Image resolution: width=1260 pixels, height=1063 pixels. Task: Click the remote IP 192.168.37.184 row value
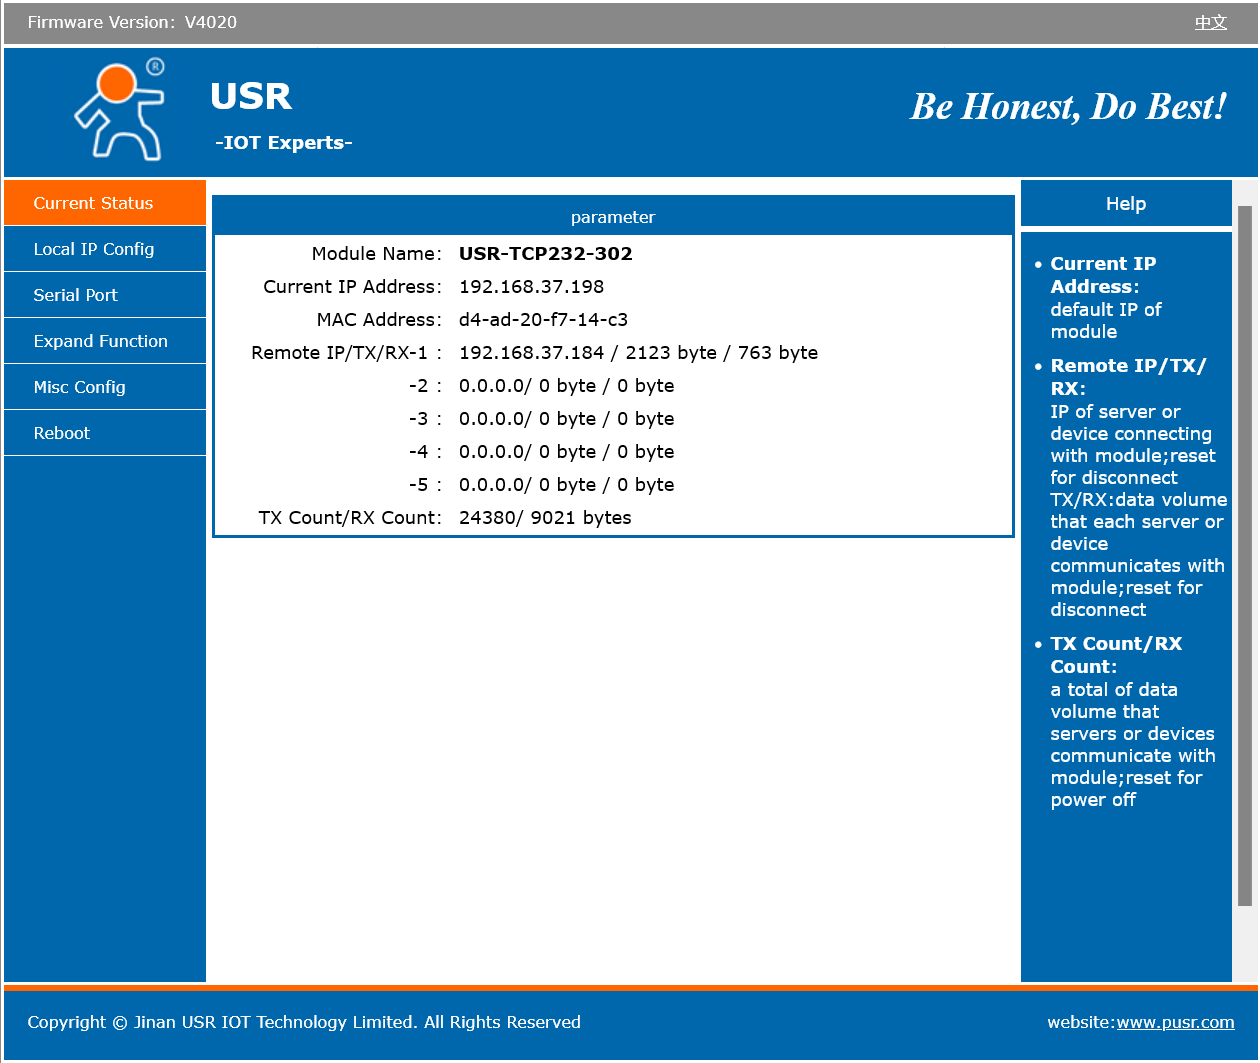pos(638,352)
